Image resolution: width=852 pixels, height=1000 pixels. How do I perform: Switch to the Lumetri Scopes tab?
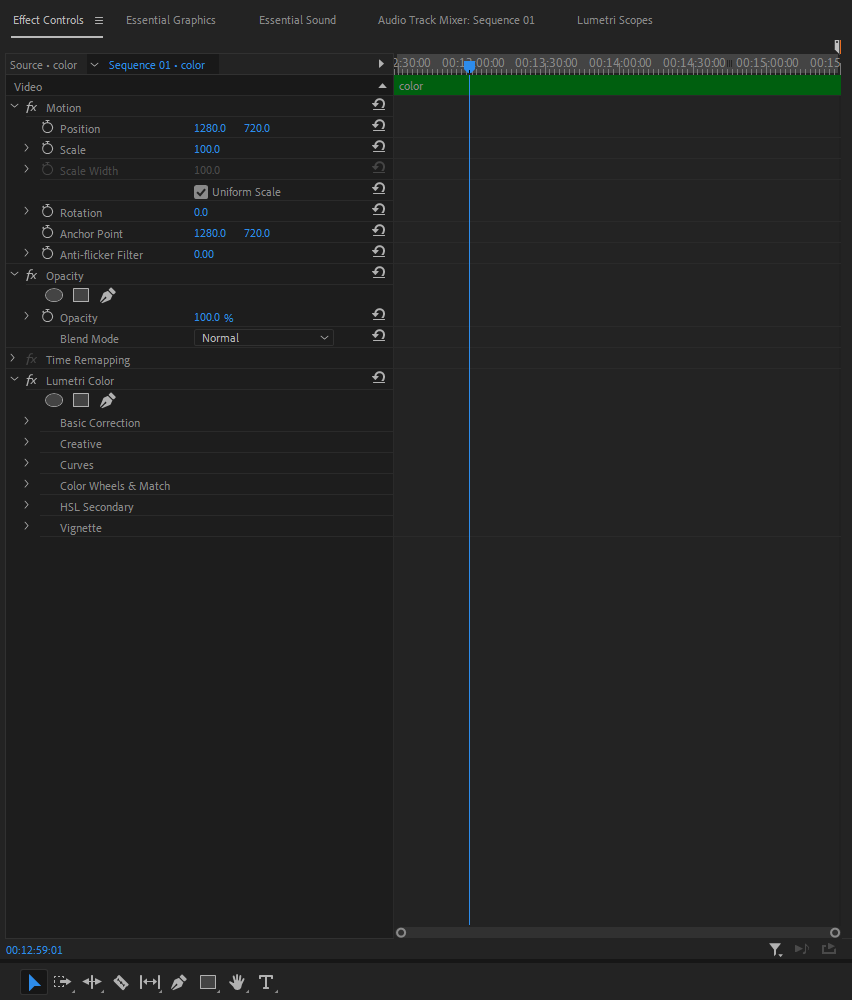tap(614, 19)
